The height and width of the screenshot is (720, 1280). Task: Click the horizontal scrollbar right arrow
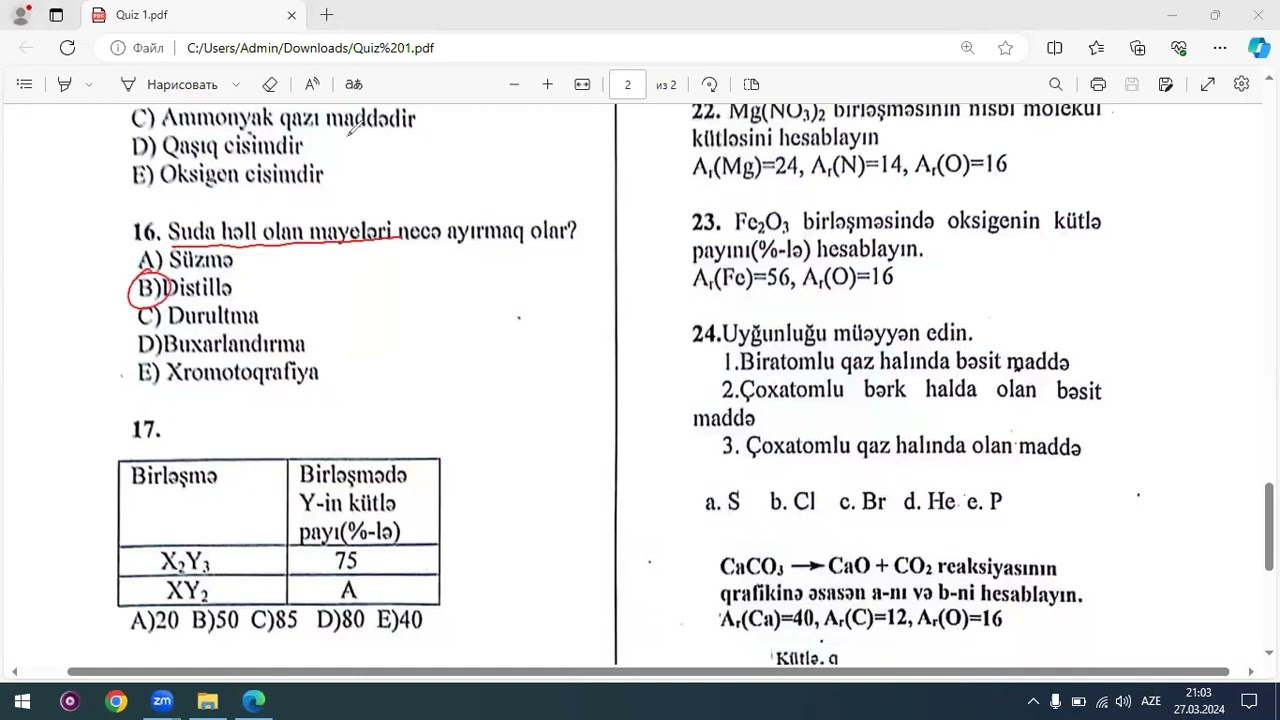coord(1251,672)
